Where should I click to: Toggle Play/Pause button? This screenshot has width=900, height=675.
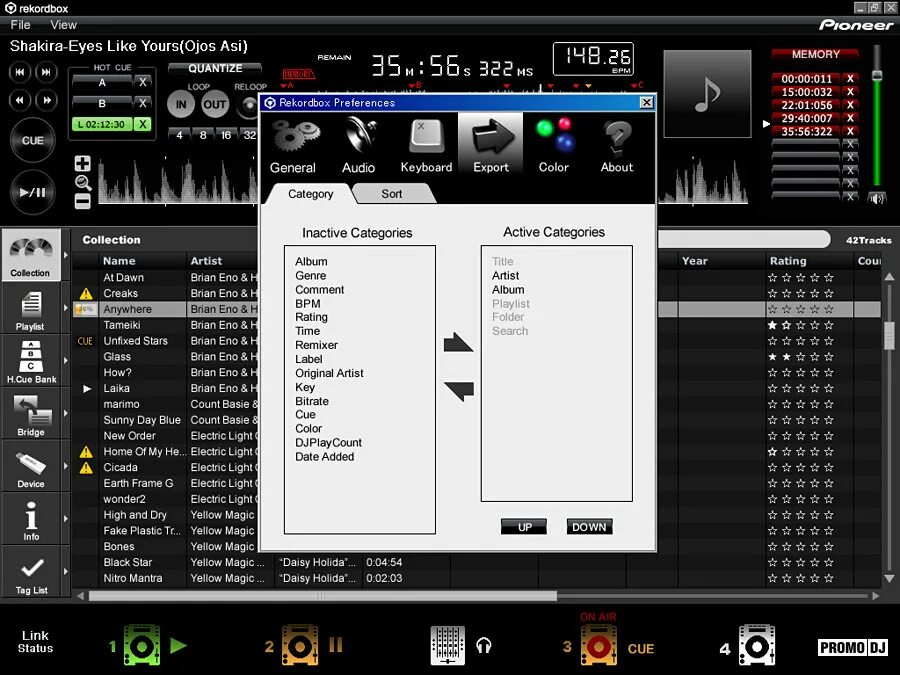pos(33,192)
